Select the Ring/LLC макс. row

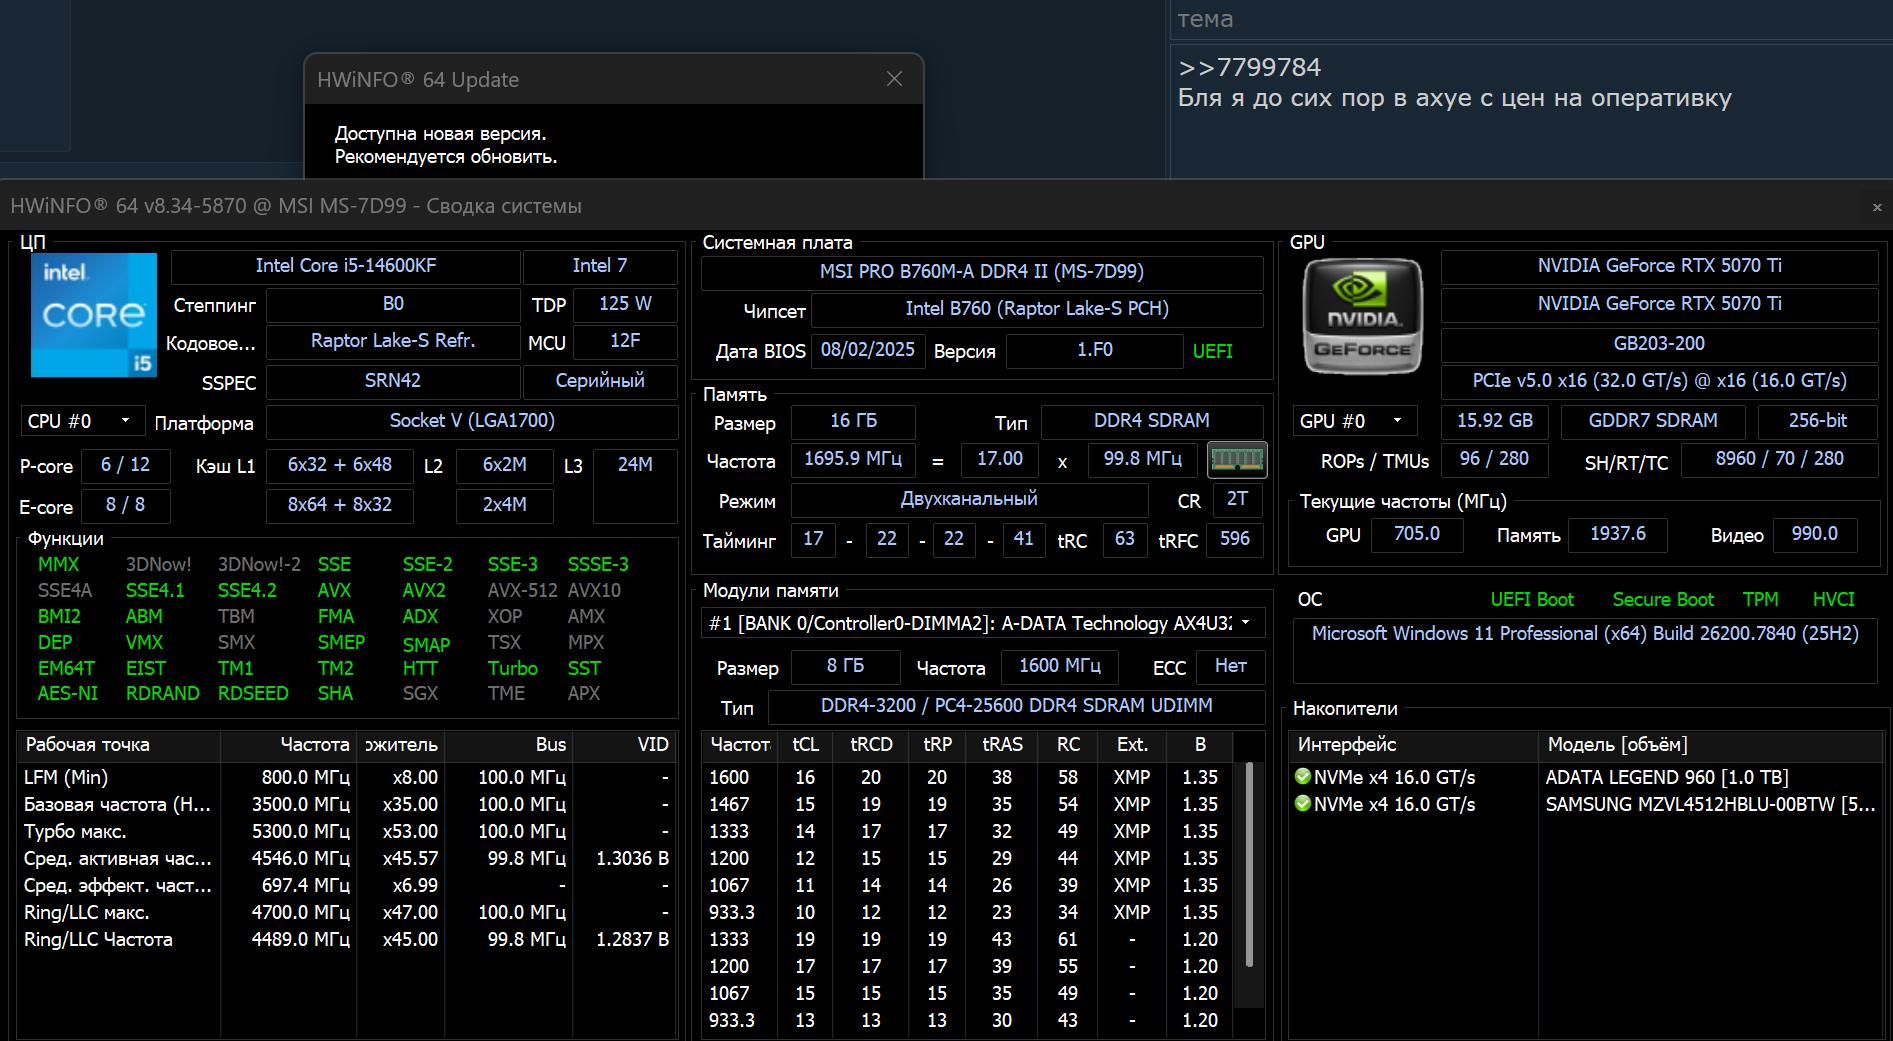347,913
